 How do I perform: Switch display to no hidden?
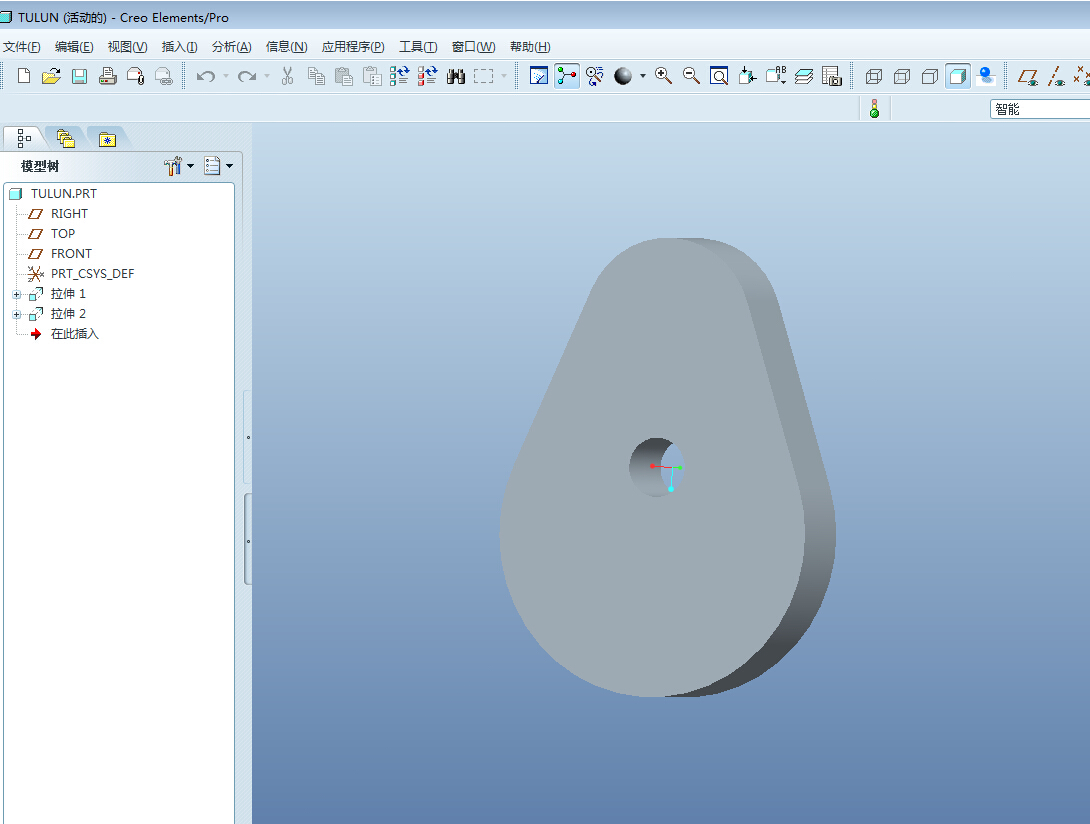tap(929, 76)
